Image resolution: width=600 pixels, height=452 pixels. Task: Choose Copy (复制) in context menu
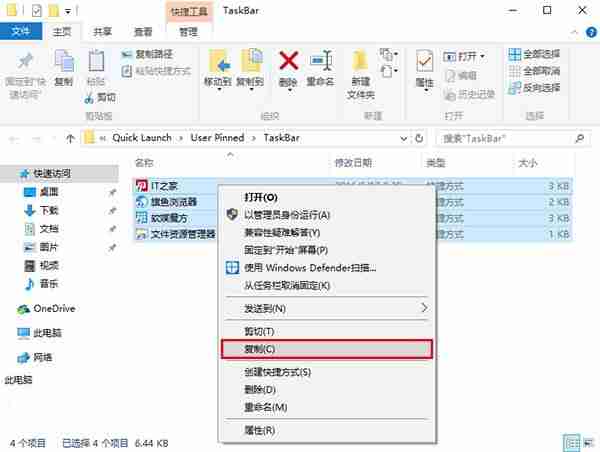(x=327, y=349)
